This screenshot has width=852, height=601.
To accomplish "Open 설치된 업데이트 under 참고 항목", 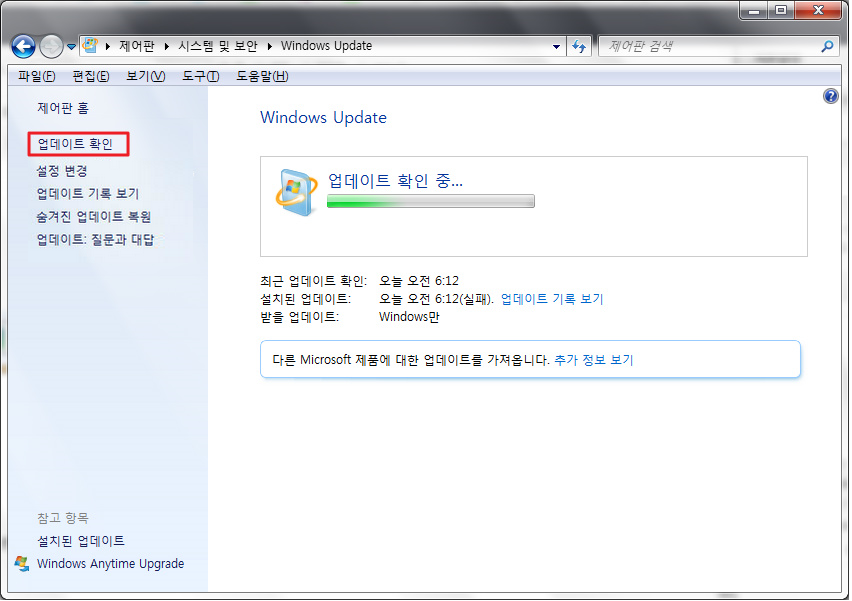I will tap(80, 541).
